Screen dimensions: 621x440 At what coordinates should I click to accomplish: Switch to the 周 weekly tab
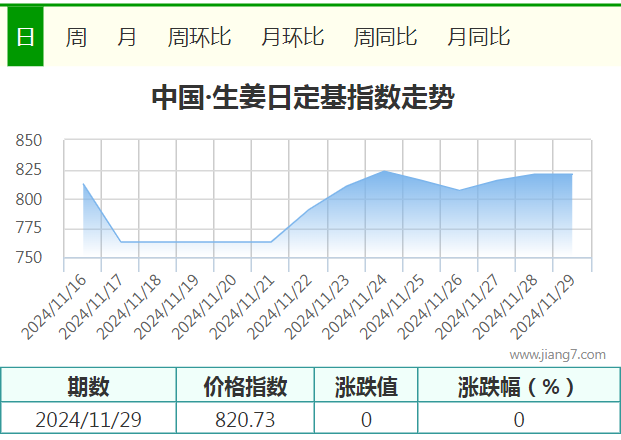tap(76, 37)
